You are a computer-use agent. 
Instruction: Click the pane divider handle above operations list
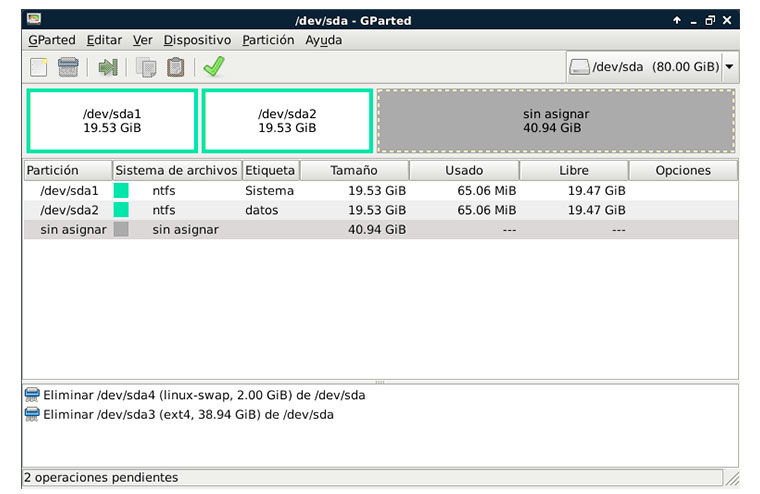(380, 382)
